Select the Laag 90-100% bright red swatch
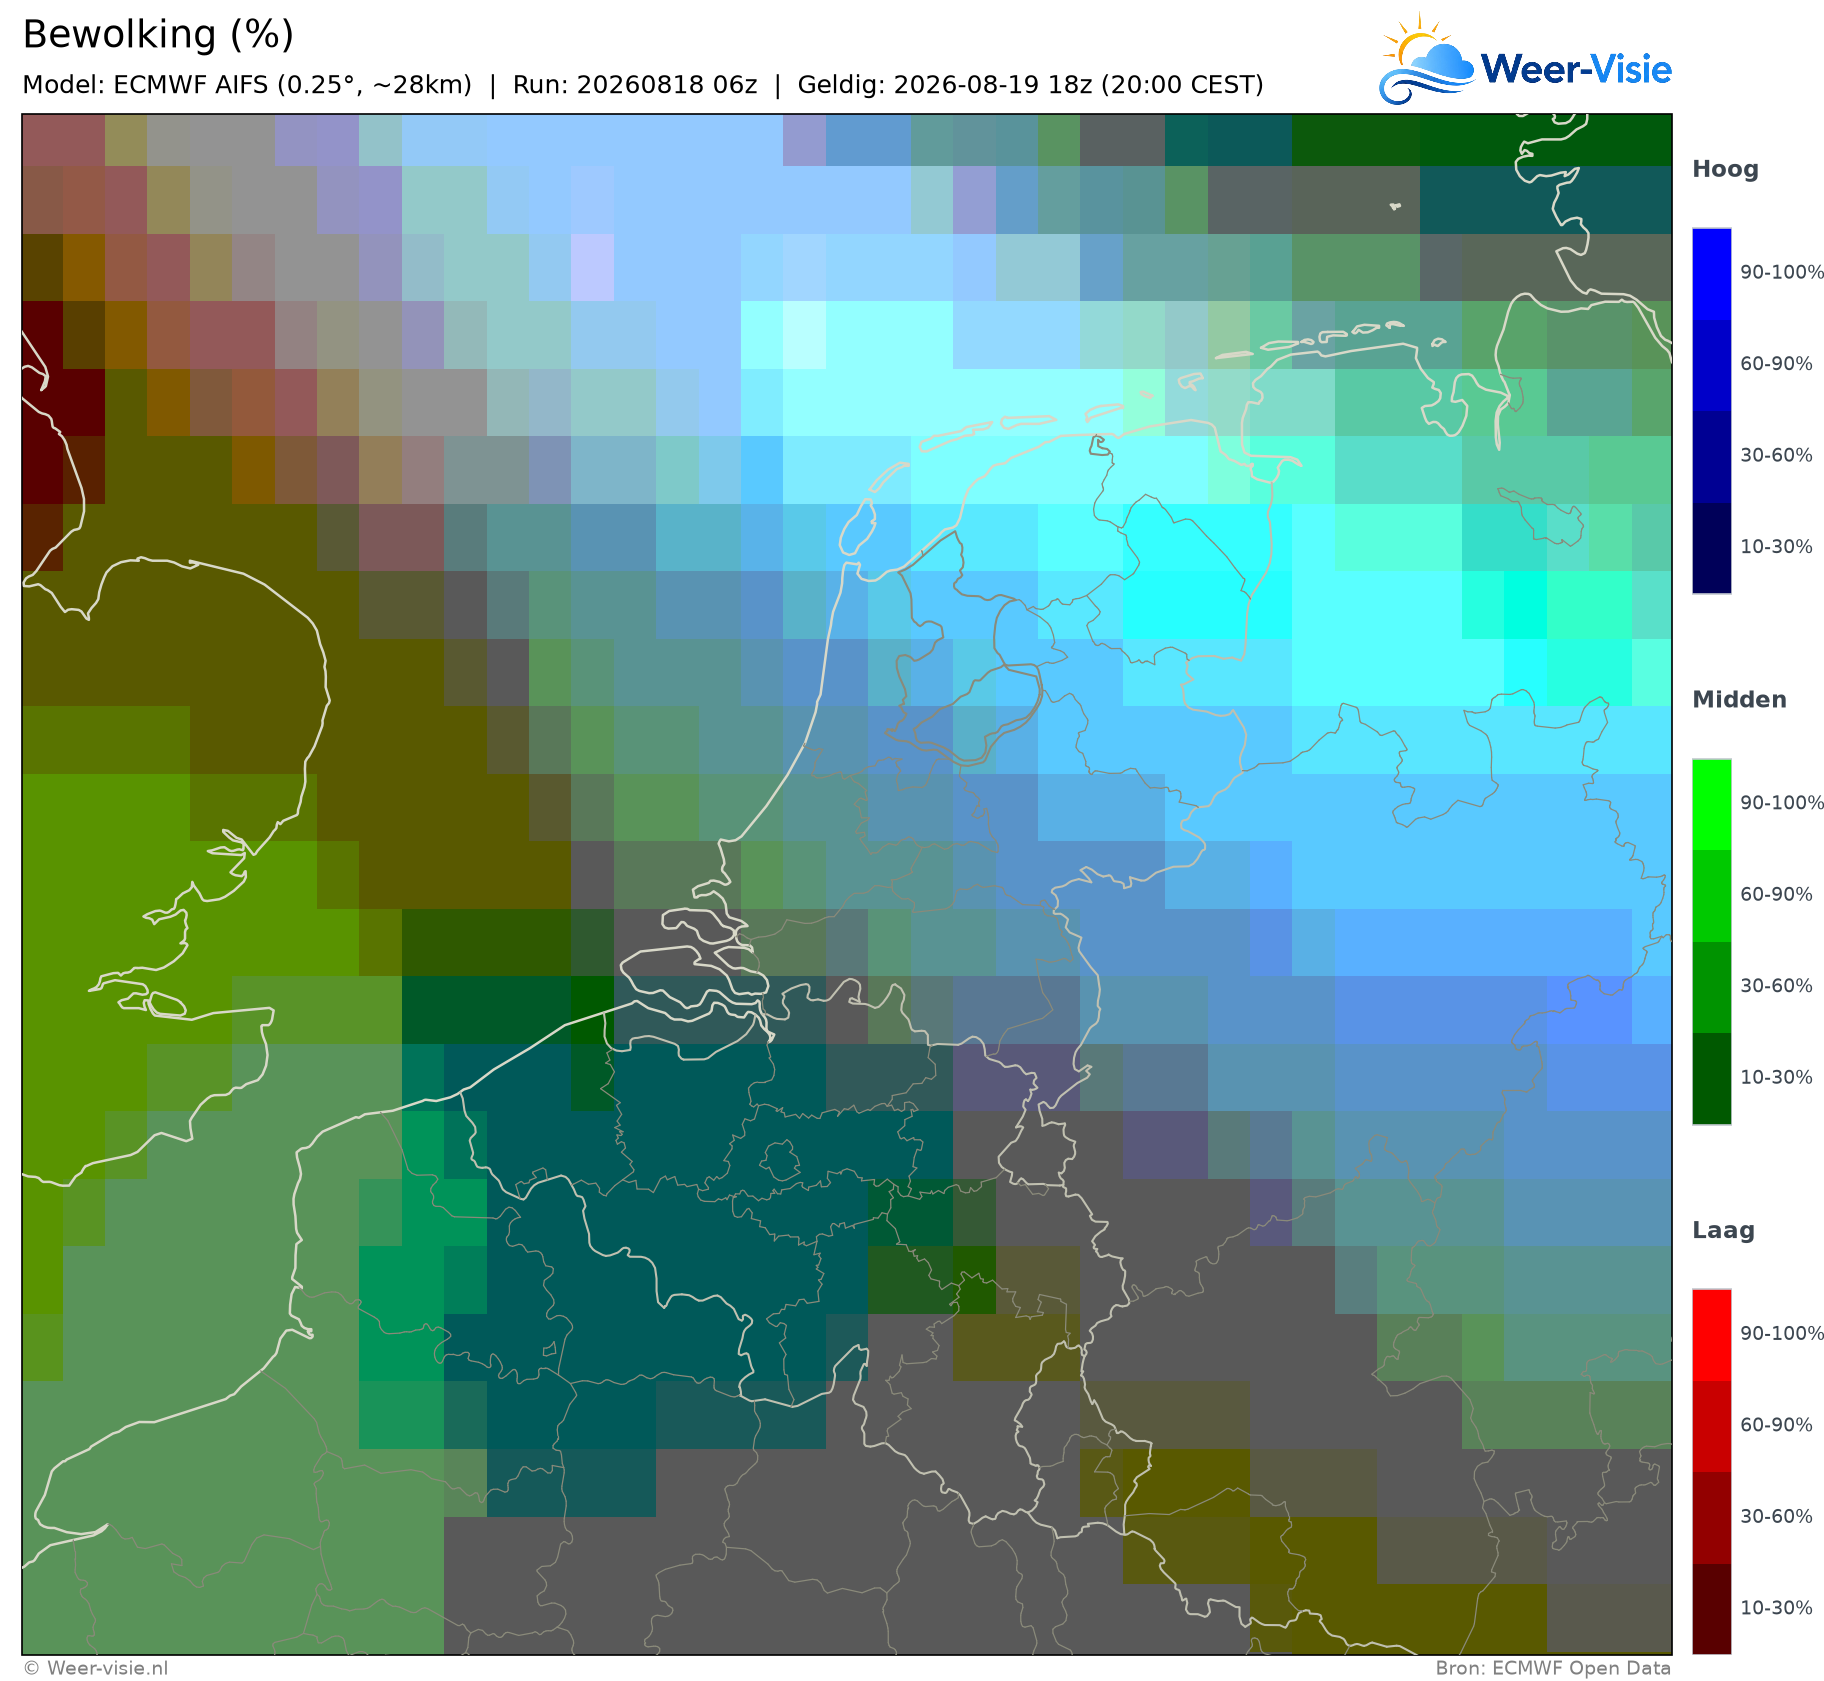Image resolution: width=1824 pixels, height=1681 pixels. 1711,1336
